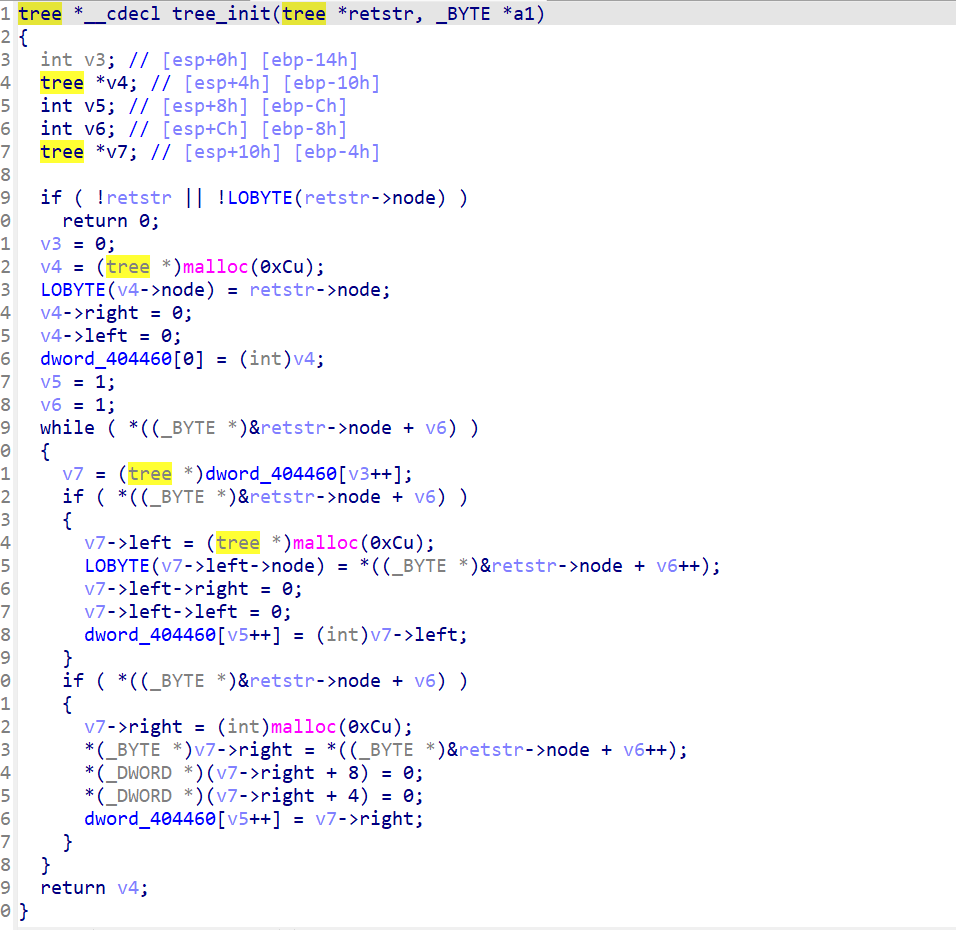Viewport: 956px width, 930px height.
Task: Select the 'tree *v4;' variable declaration
Action: tap(88, 82)
